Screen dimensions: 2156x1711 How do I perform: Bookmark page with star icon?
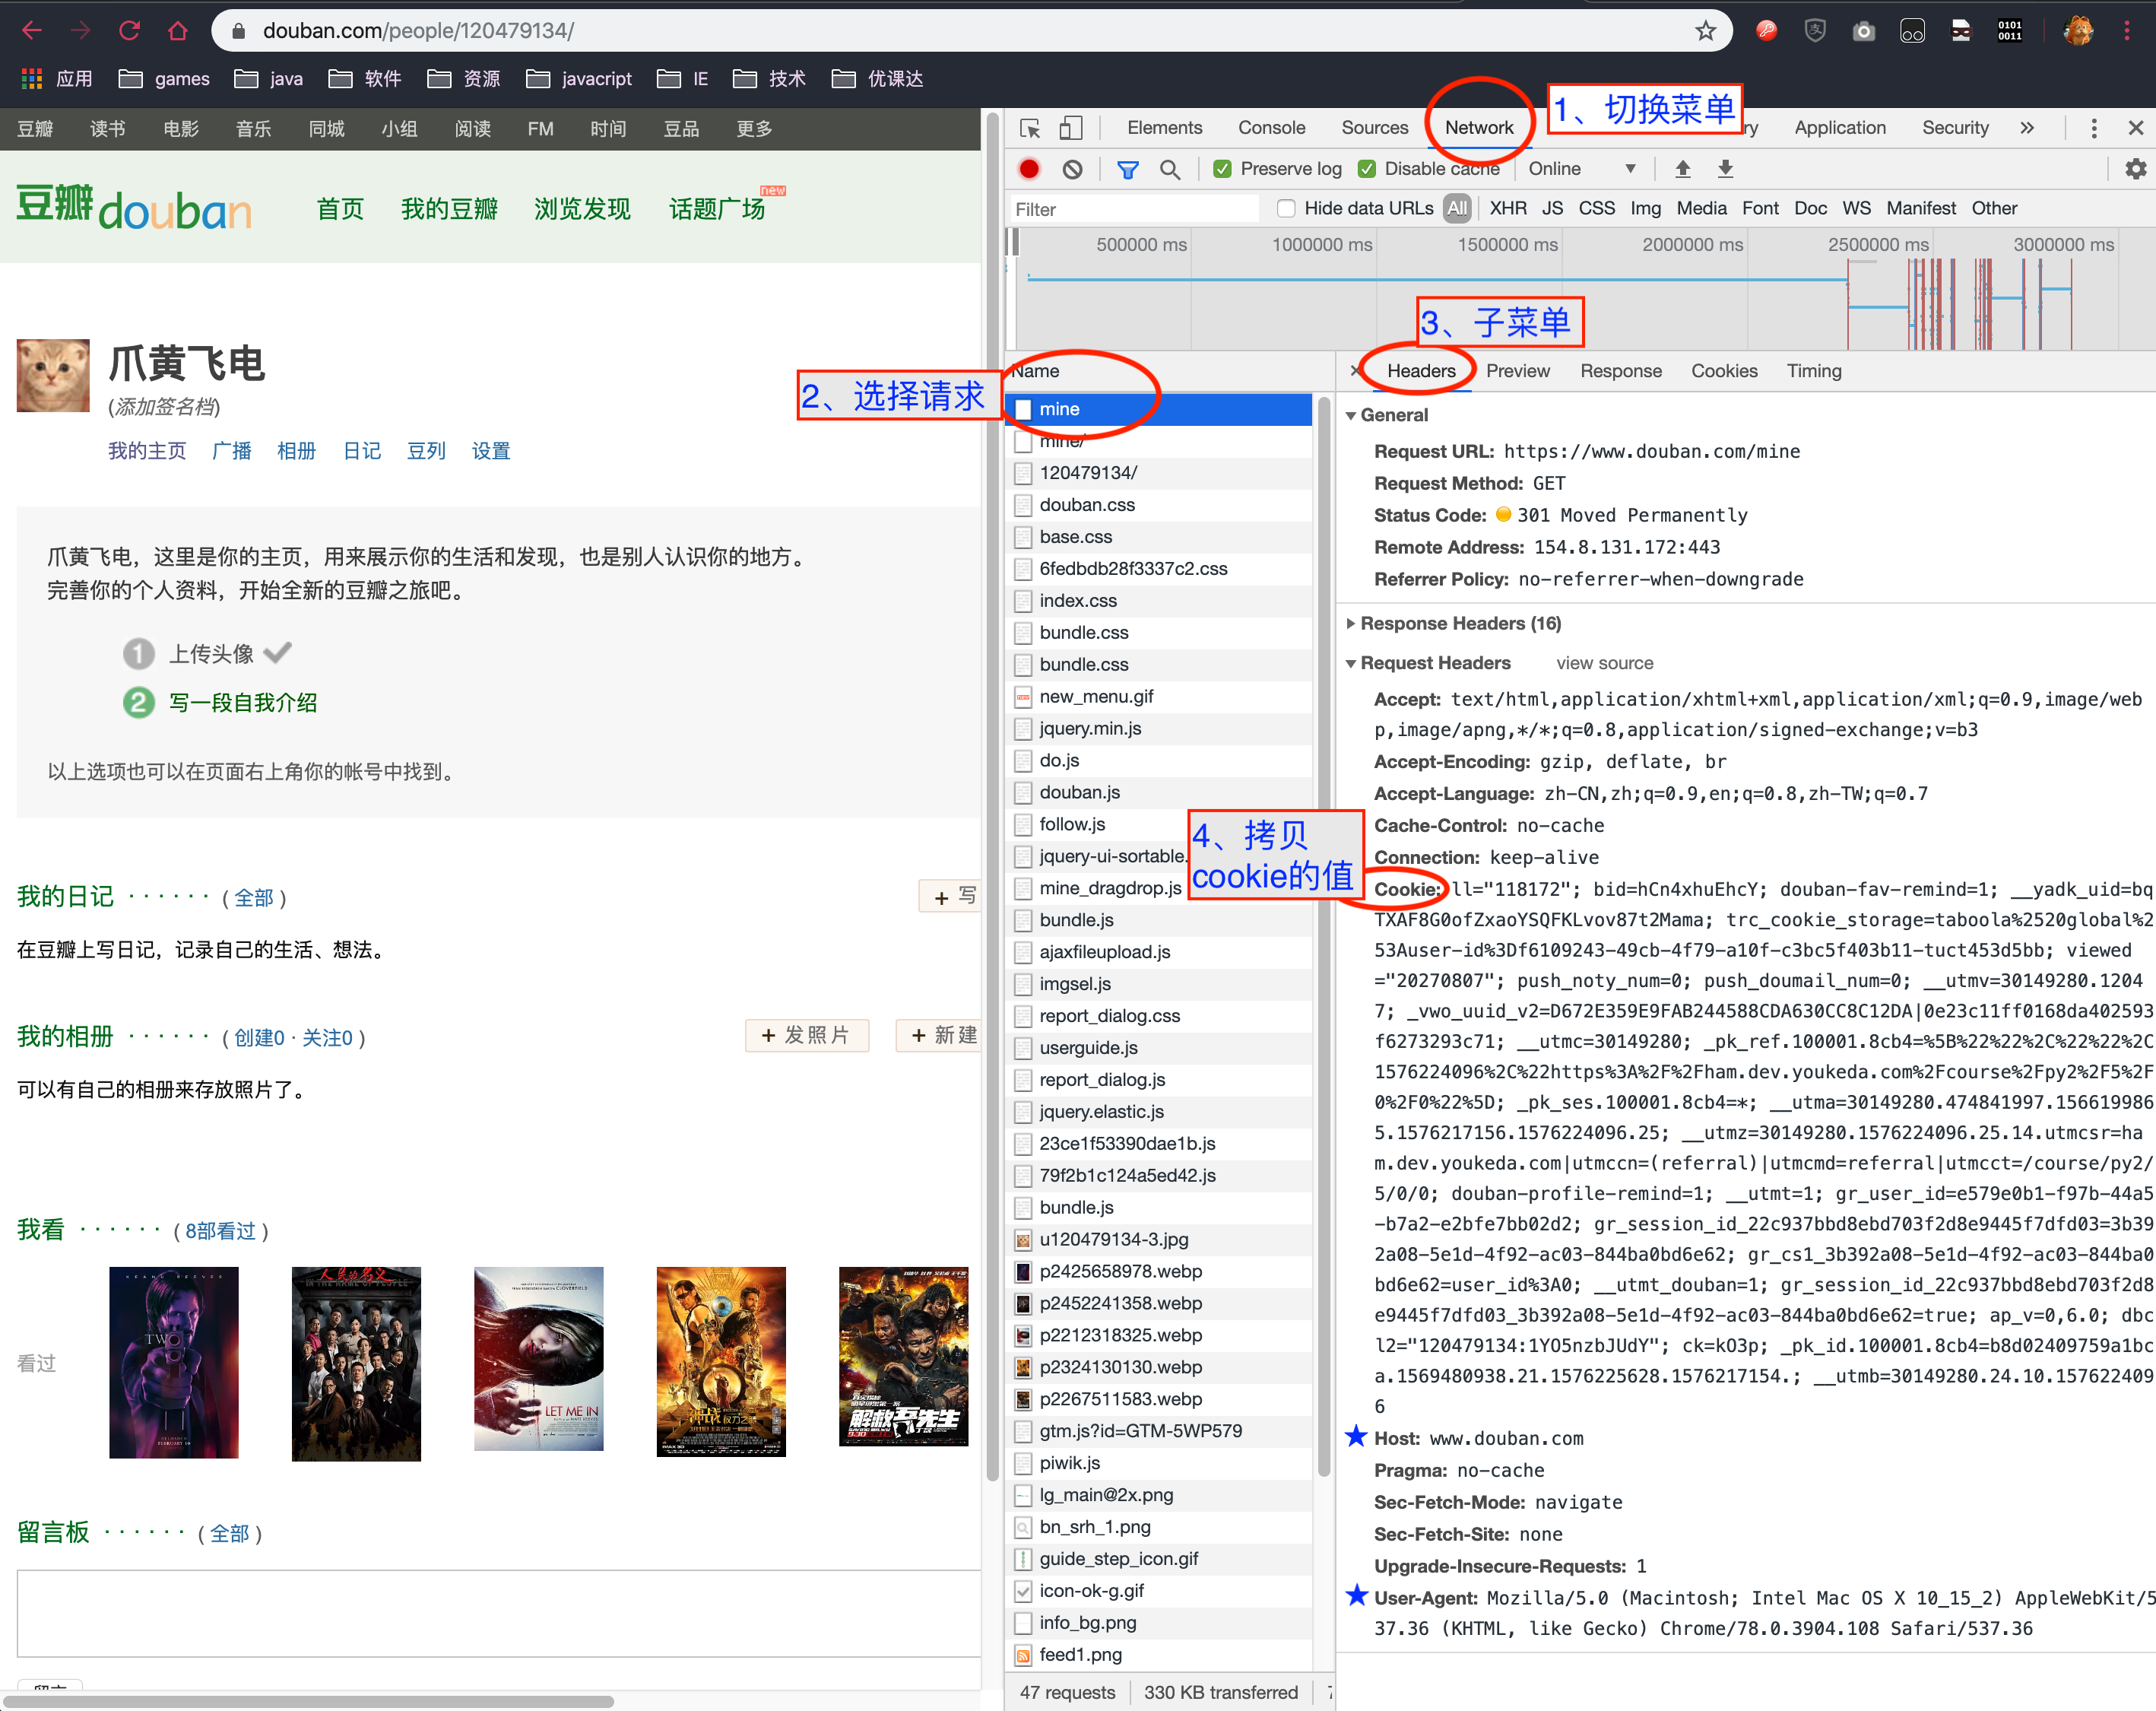point(1706,31)
